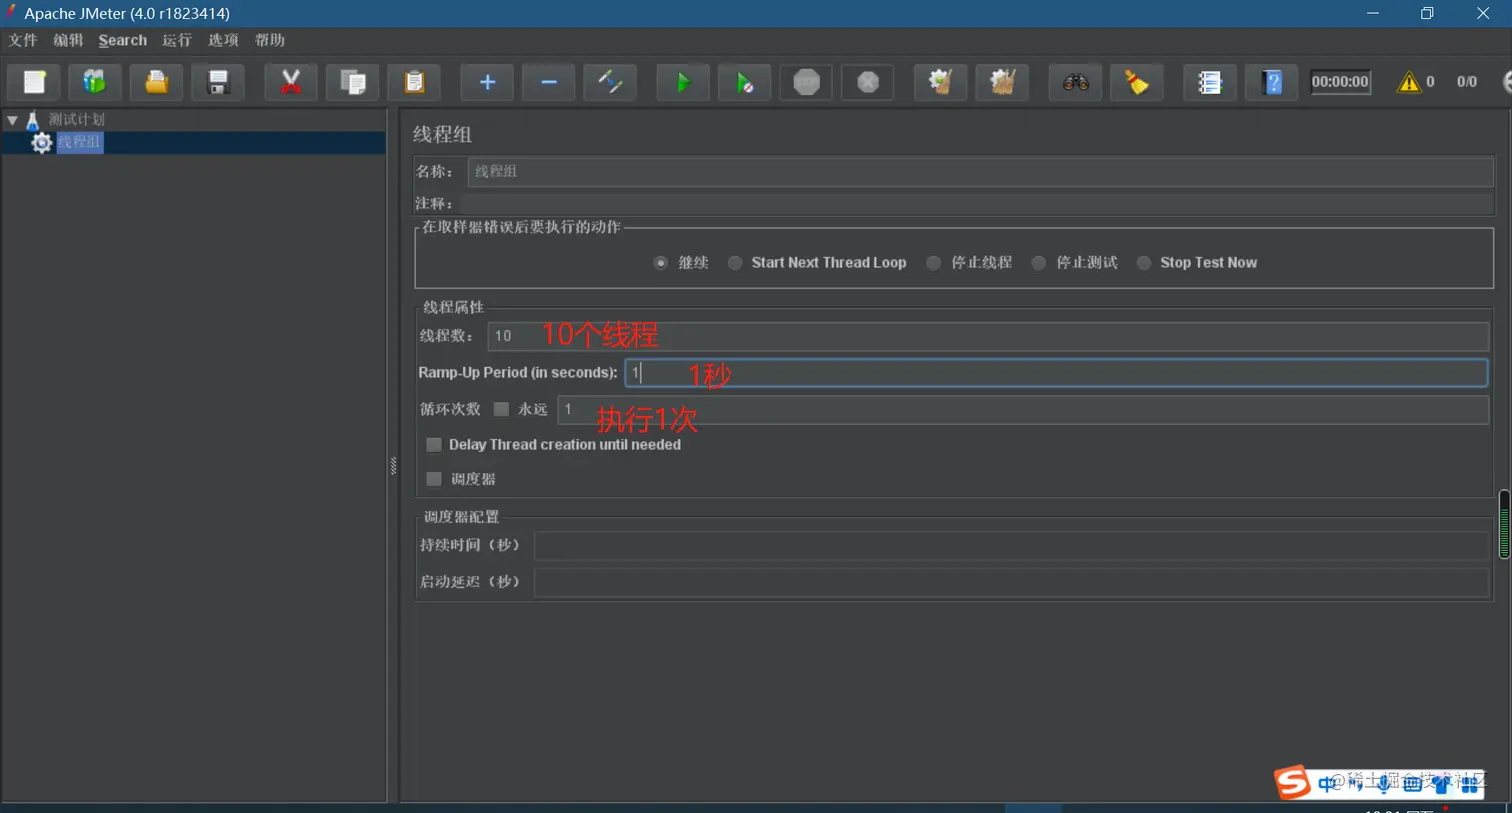Screen dimensions: 1512x813
Task: Clear results with single broom
Action: (x=940, y=82)
